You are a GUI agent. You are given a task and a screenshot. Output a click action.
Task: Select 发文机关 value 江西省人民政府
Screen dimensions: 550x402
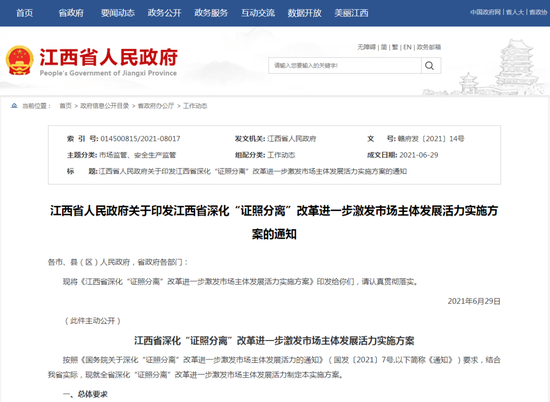(291, 139)
